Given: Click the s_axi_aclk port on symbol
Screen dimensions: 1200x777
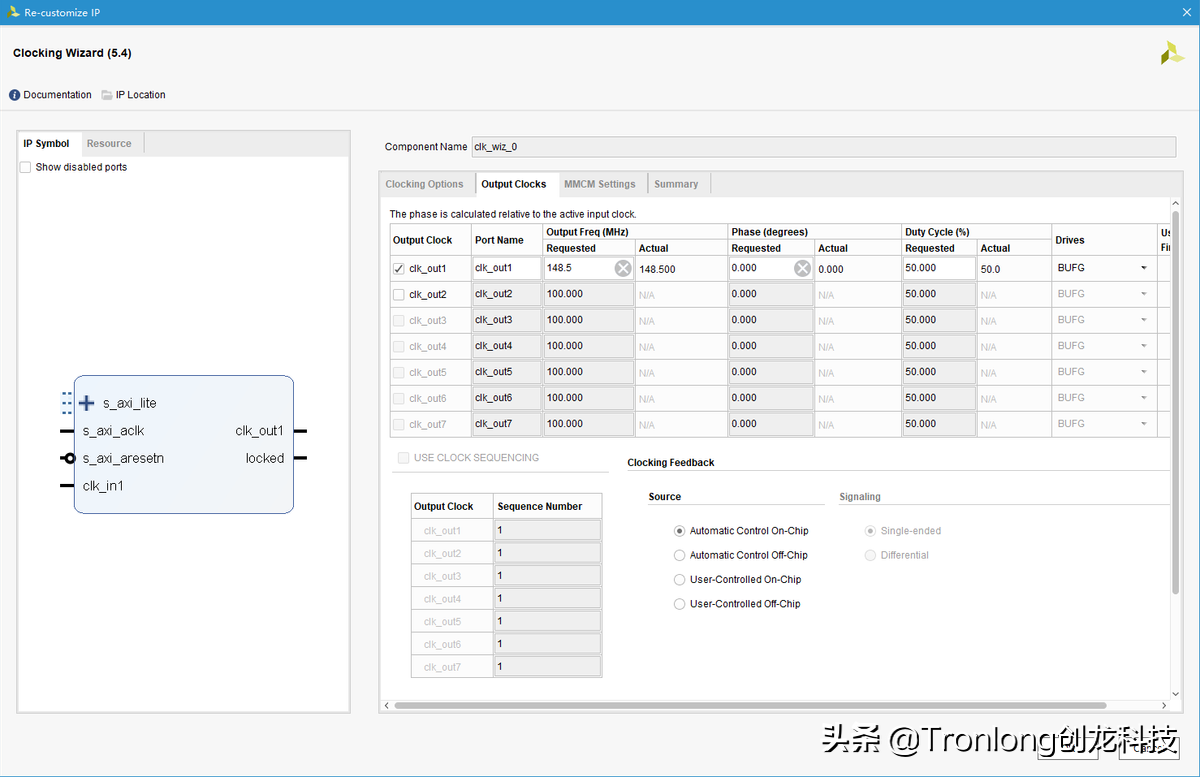Looking at the screenshot, I should [113, 431].
